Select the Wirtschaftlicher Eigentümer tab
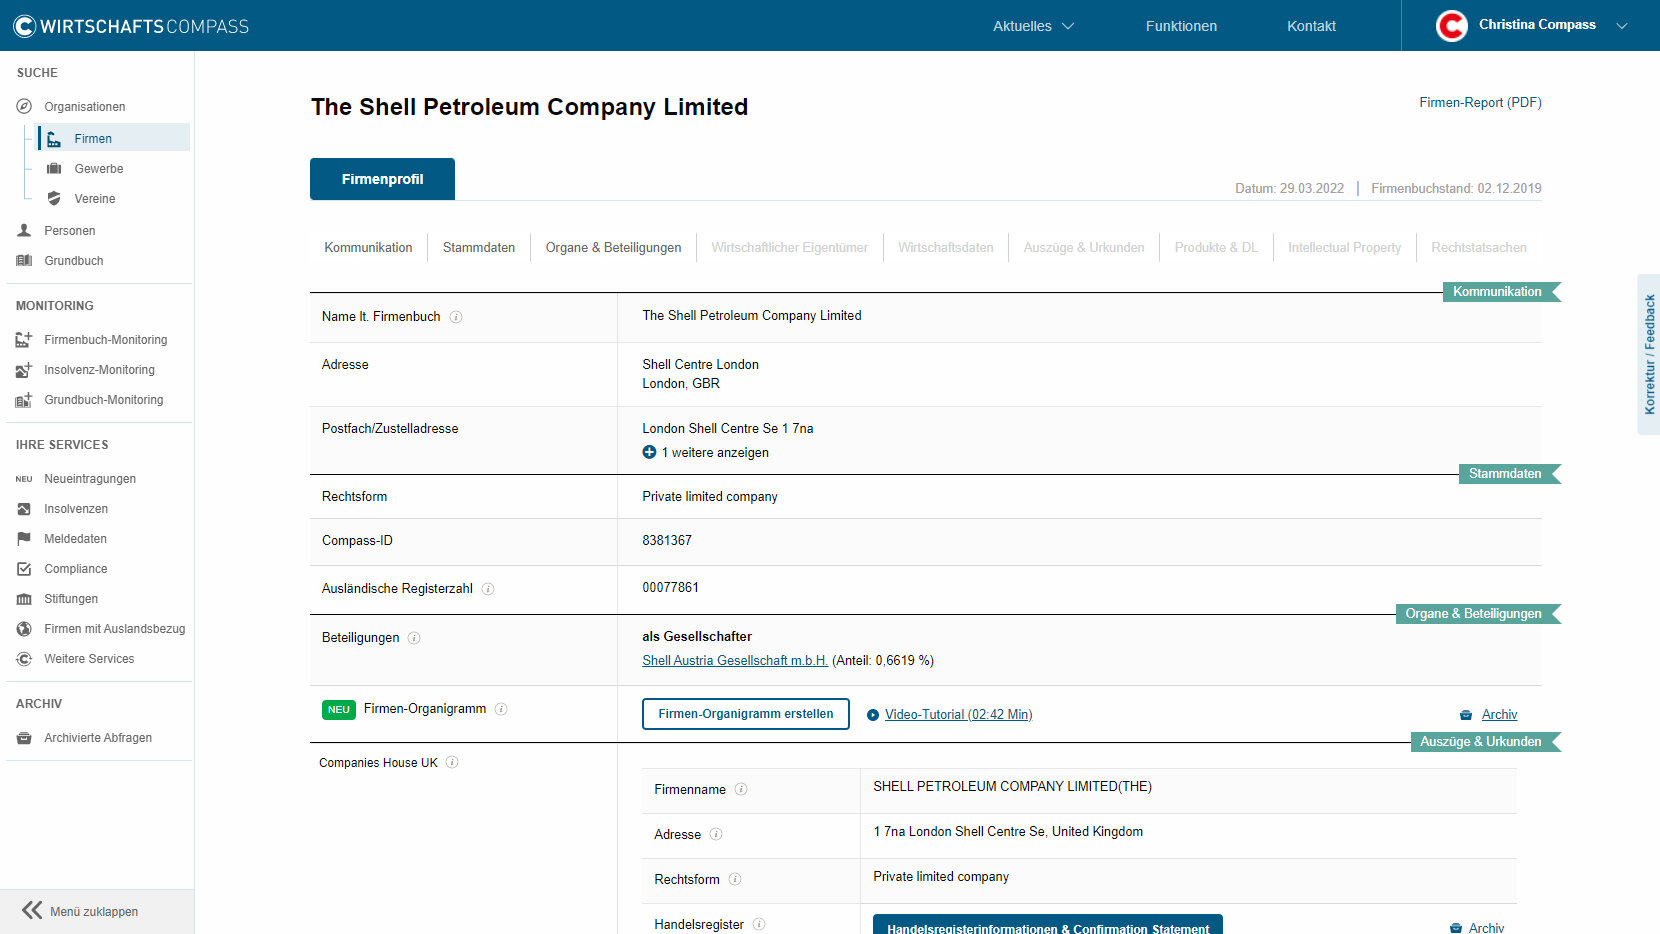Screen dimensions: 1660x934 789,247
